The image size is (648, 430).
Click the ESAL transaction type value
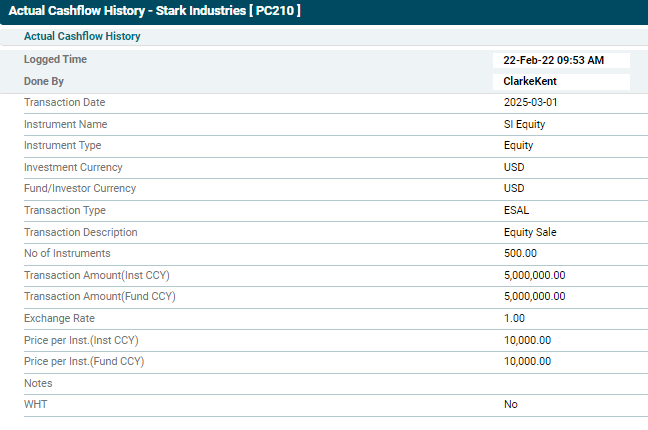516,211
